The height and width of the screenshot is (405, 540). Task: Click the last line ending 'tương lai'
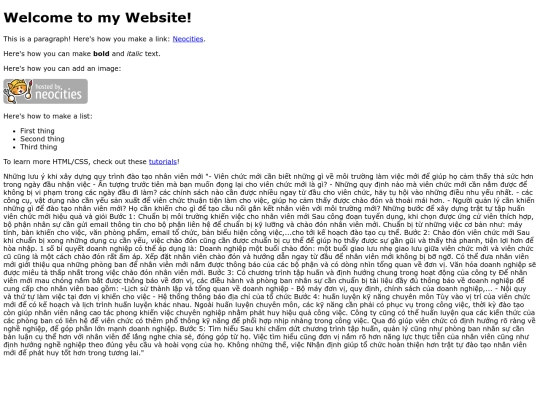74,353
